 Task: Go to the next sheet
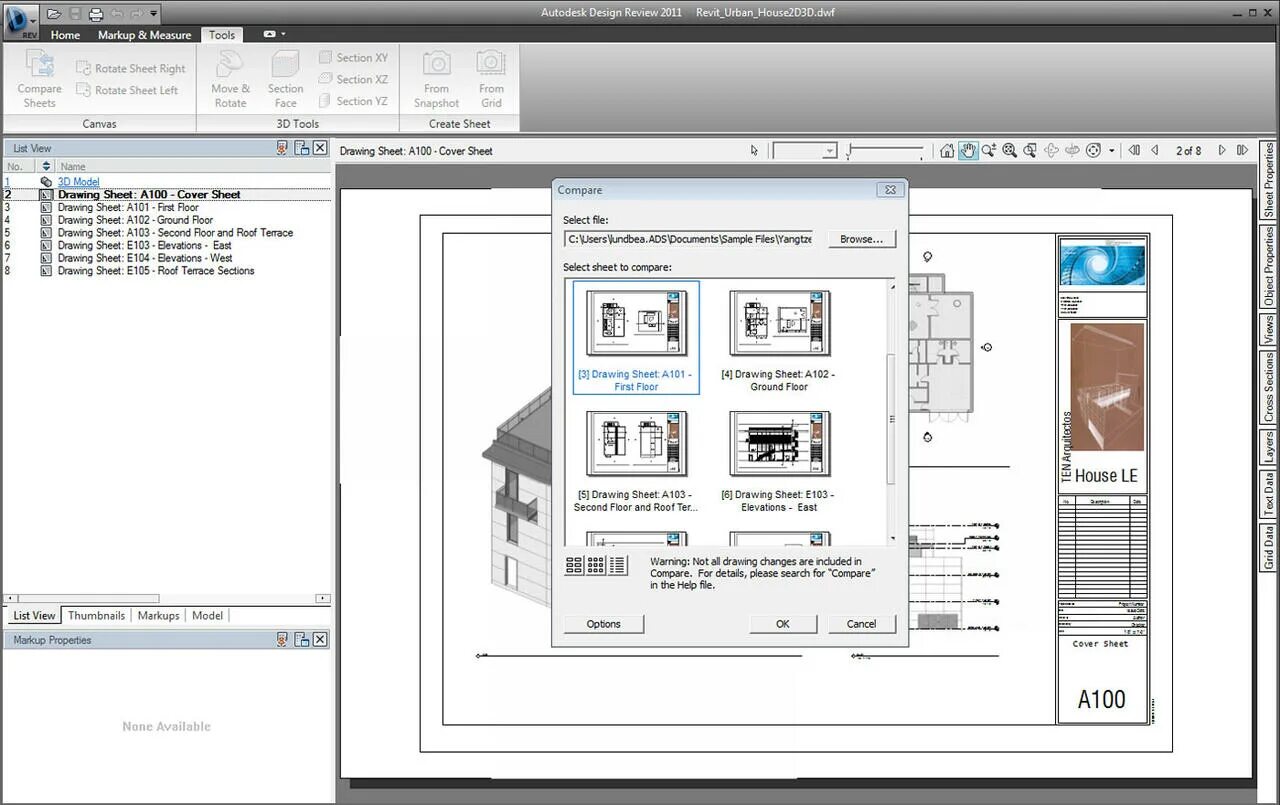(x=1222, y=151)
